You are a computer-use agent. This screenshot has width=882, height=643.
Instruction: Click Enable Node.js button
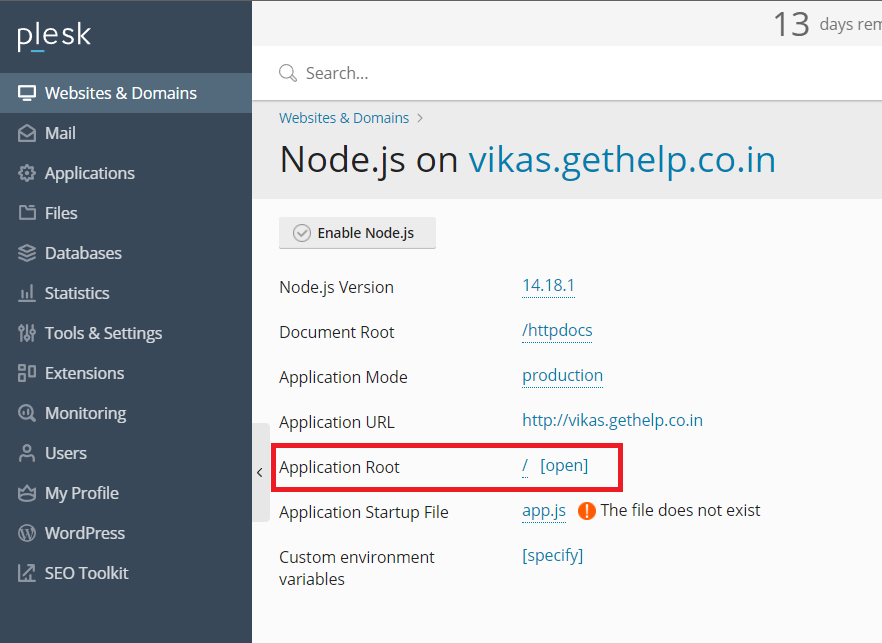coord(357,233)
